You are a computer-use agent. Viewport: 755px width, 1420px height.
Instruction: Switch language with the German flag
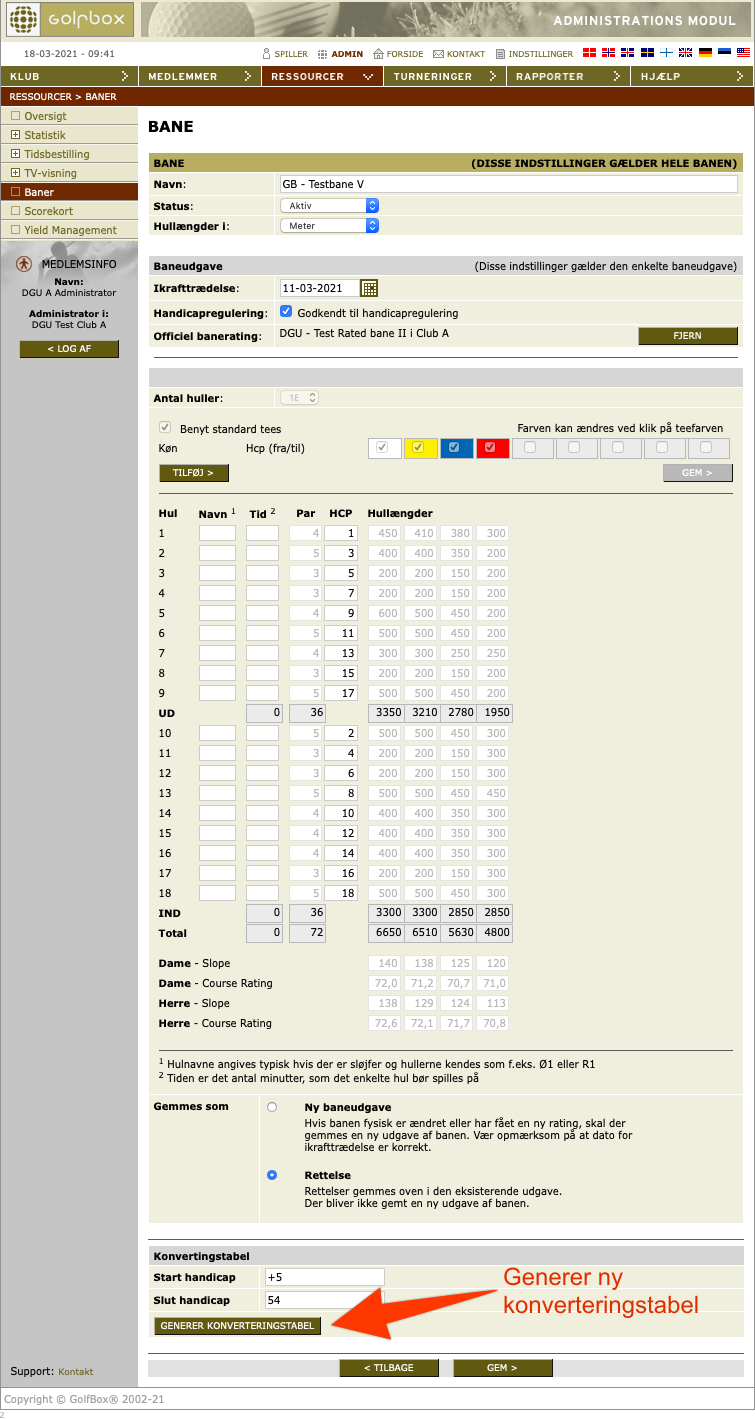tap(705, 53)
